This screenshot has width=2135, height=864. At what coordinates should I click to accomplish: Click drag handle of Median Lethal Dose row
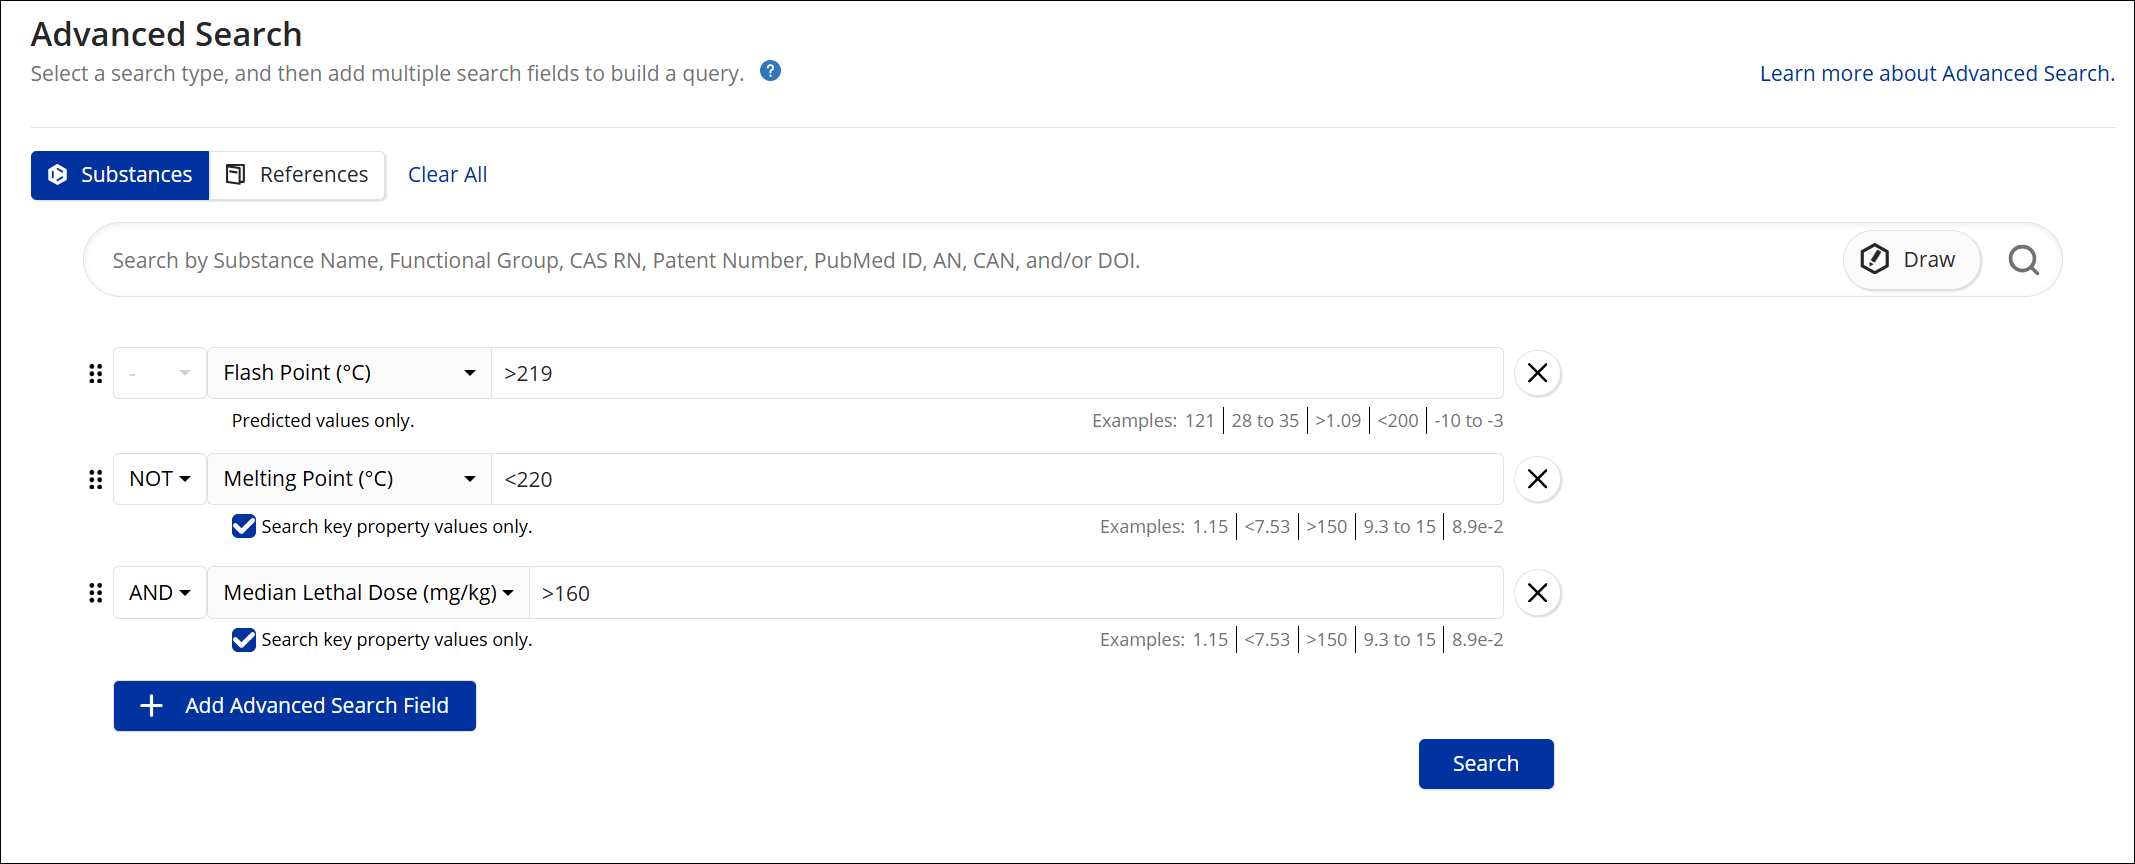point(95,593)
